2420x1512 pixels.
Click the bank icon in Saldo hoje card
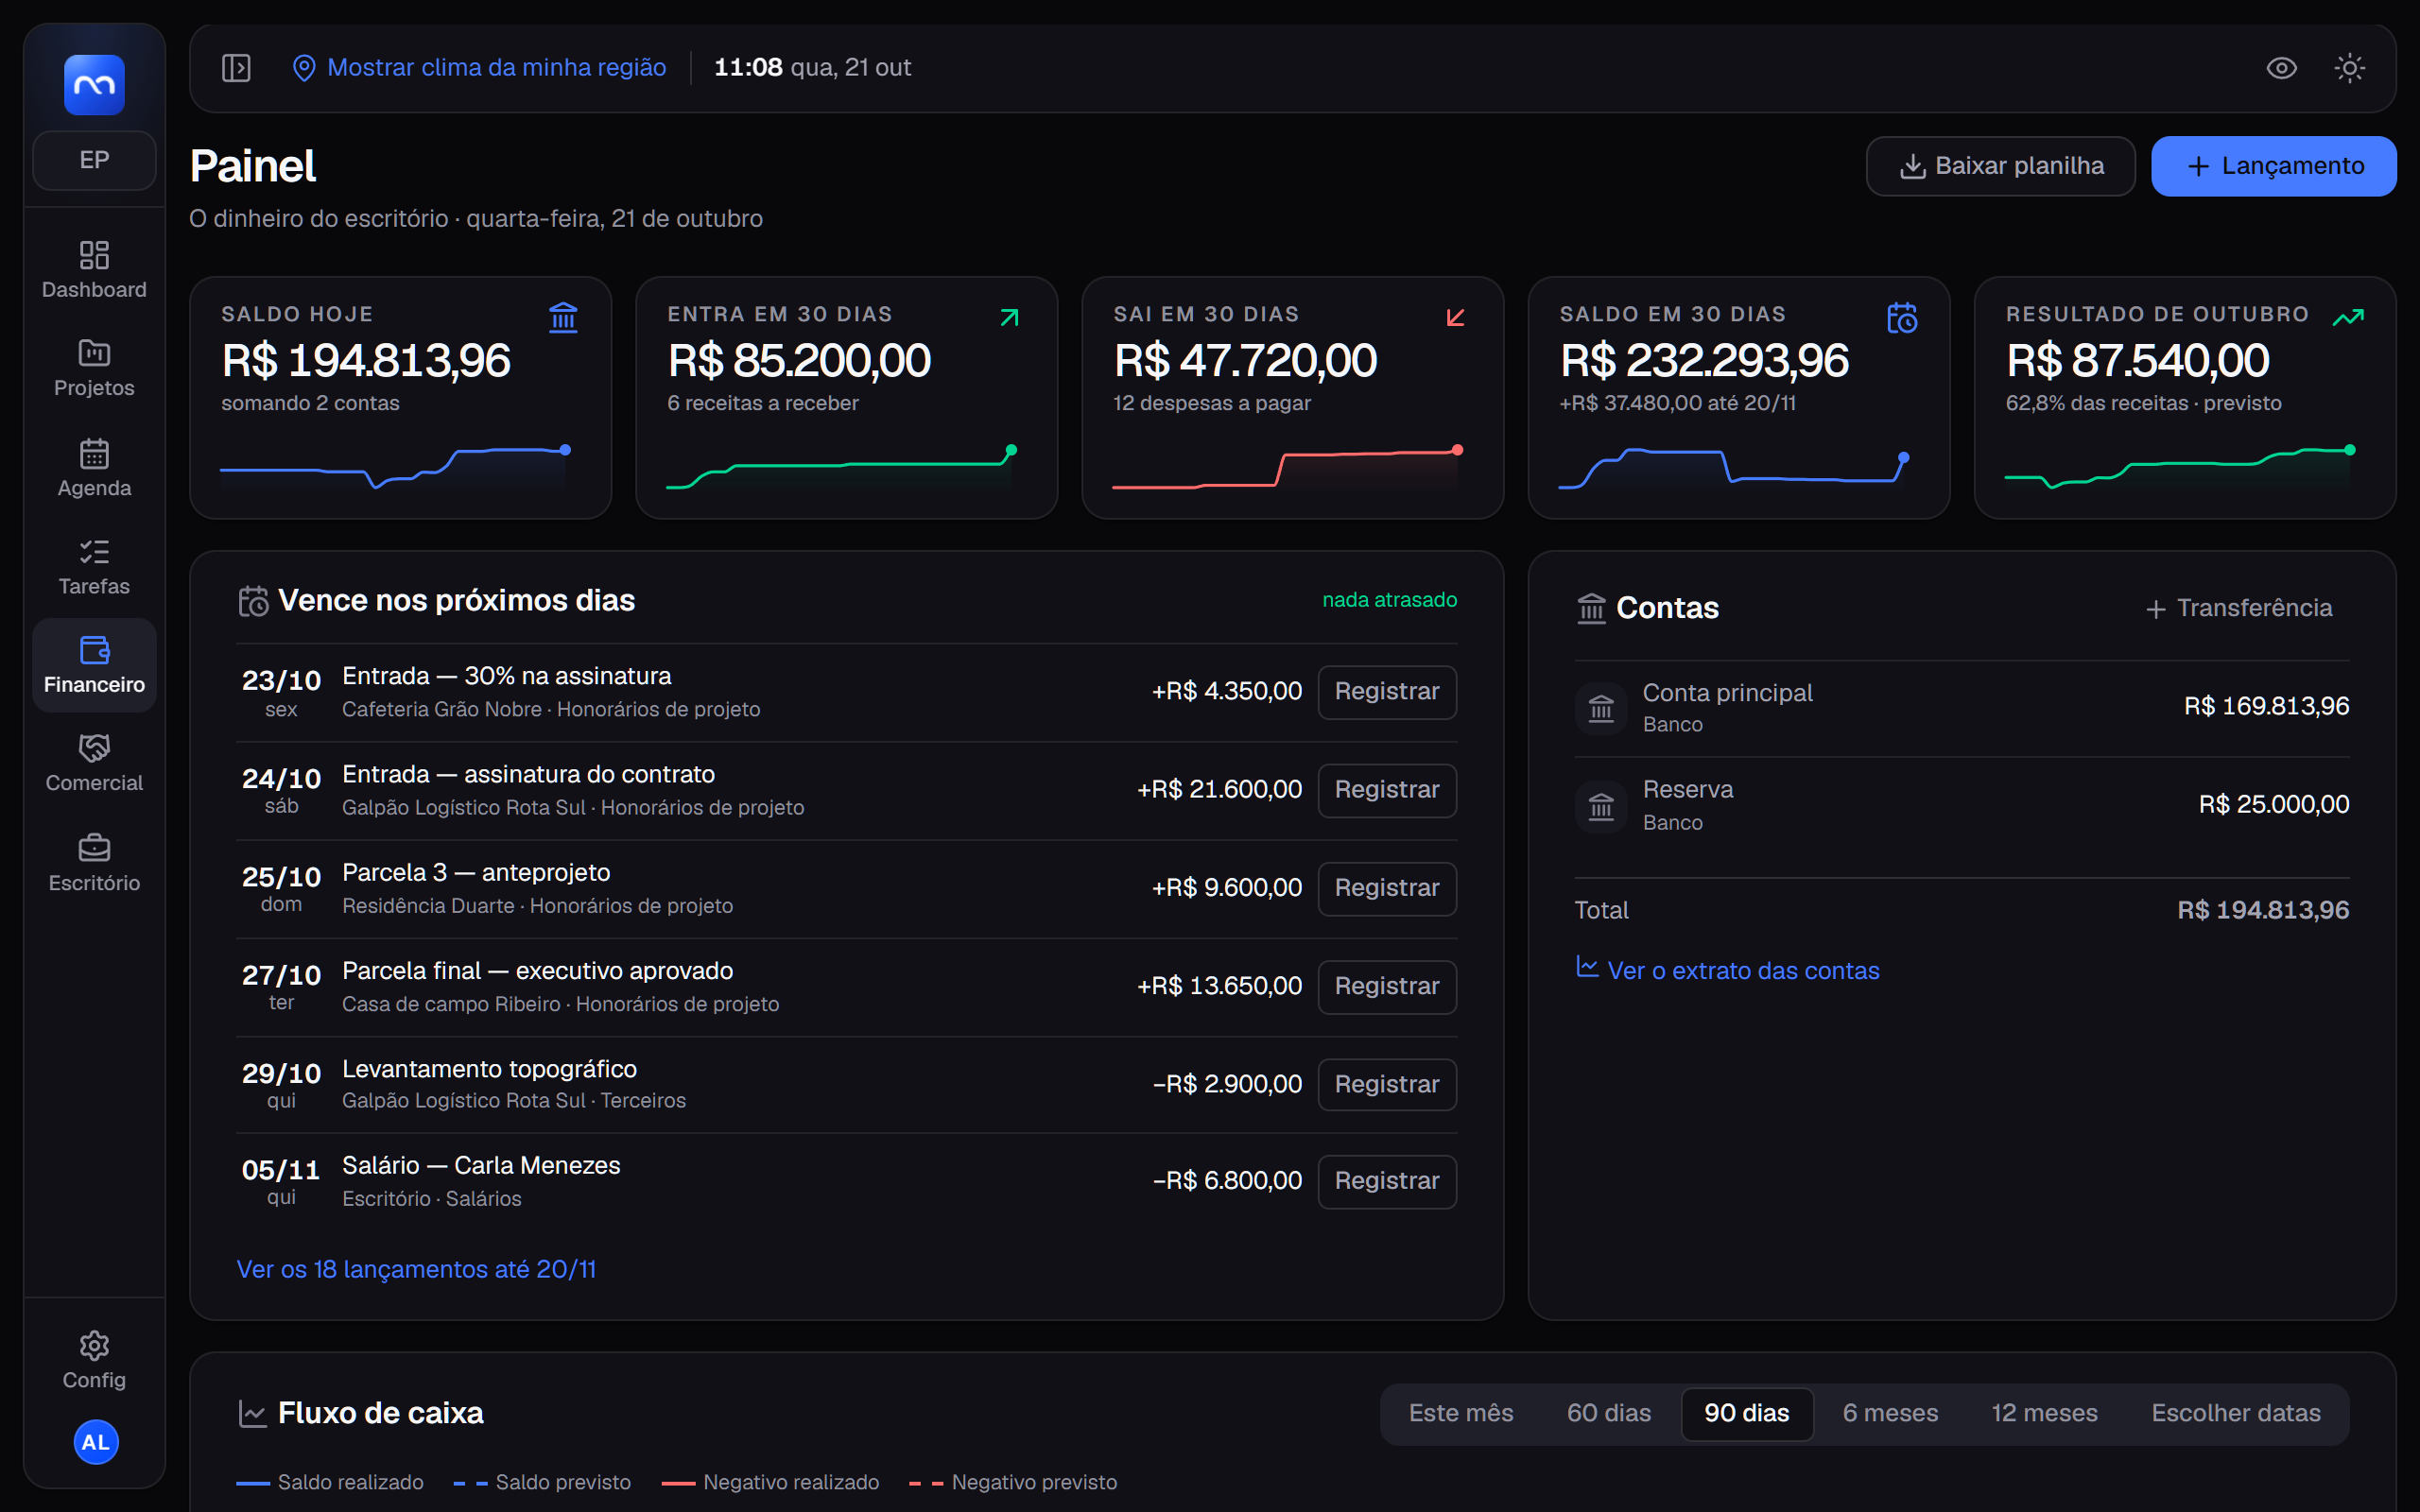tap(563, 317)
